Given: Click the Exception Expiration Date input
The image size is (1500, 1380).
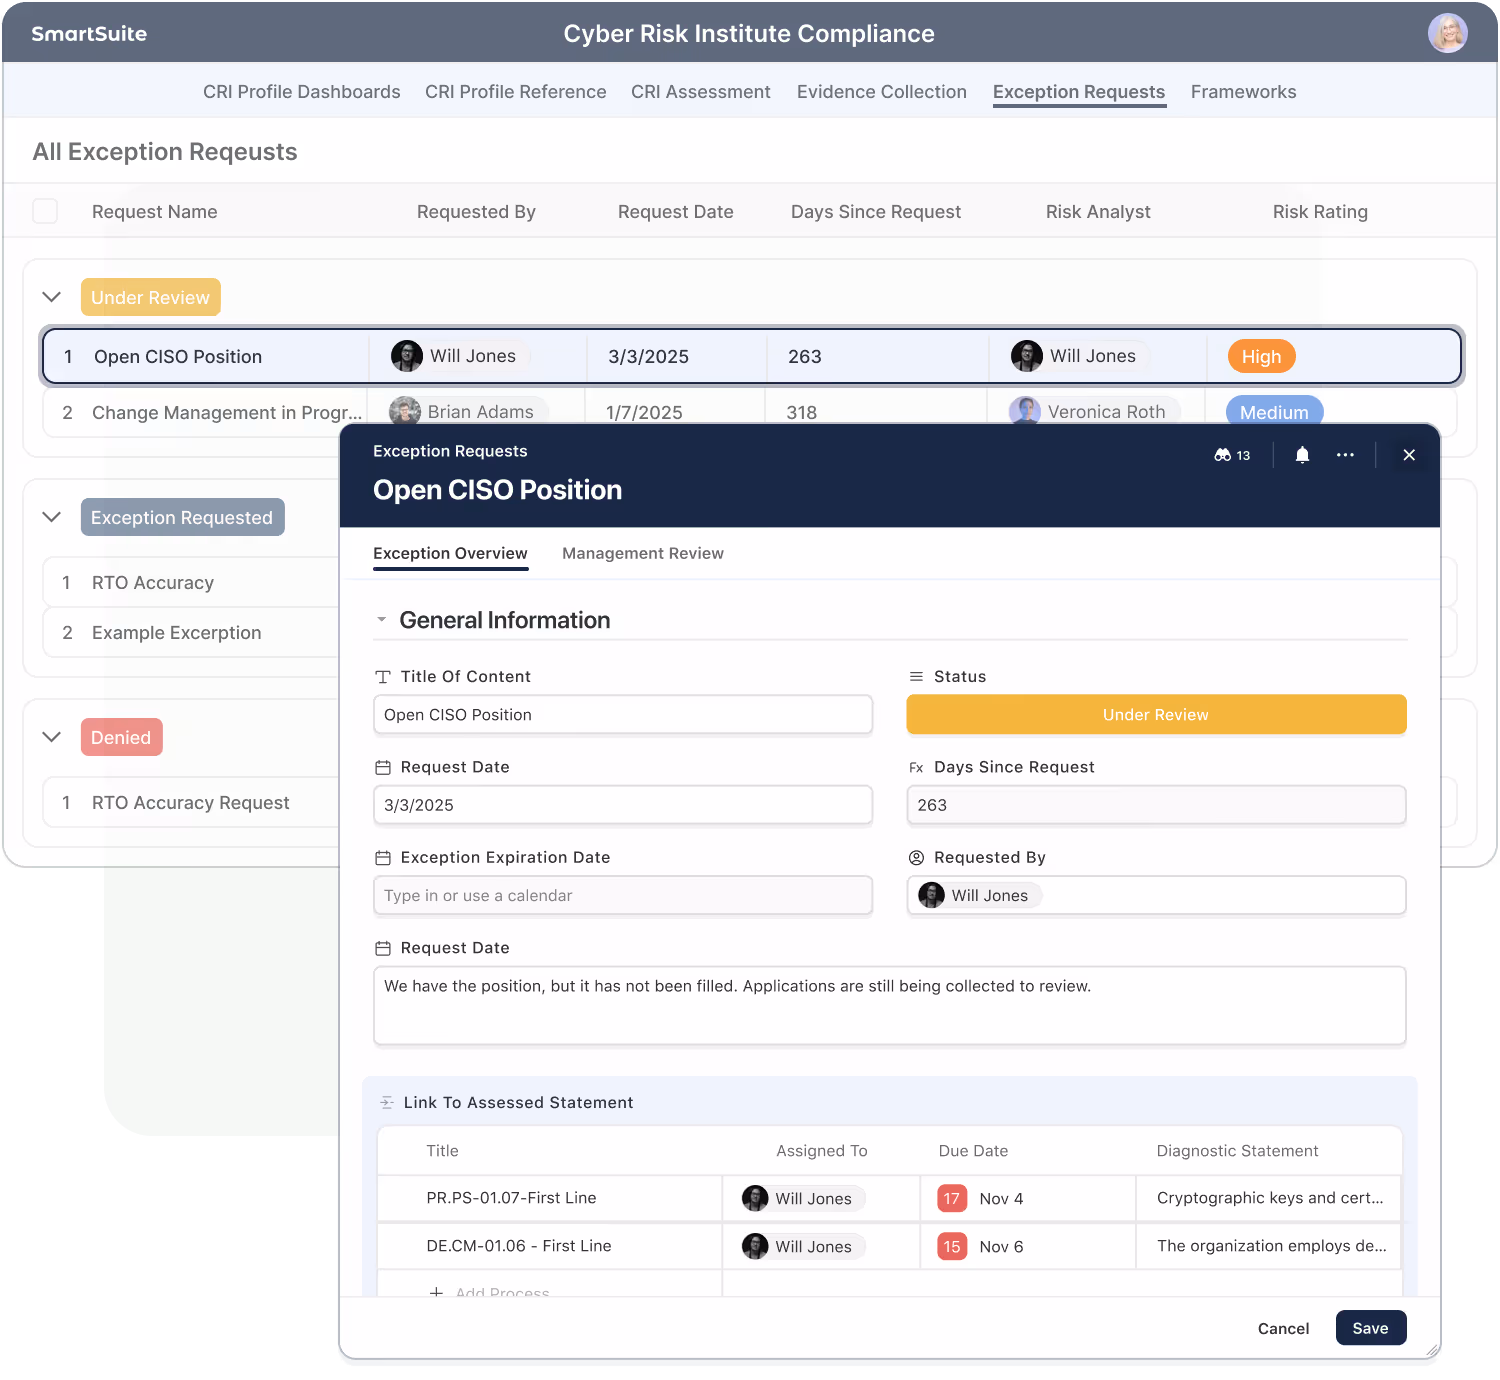Looking at the screenshot, I should click(623, 895).
